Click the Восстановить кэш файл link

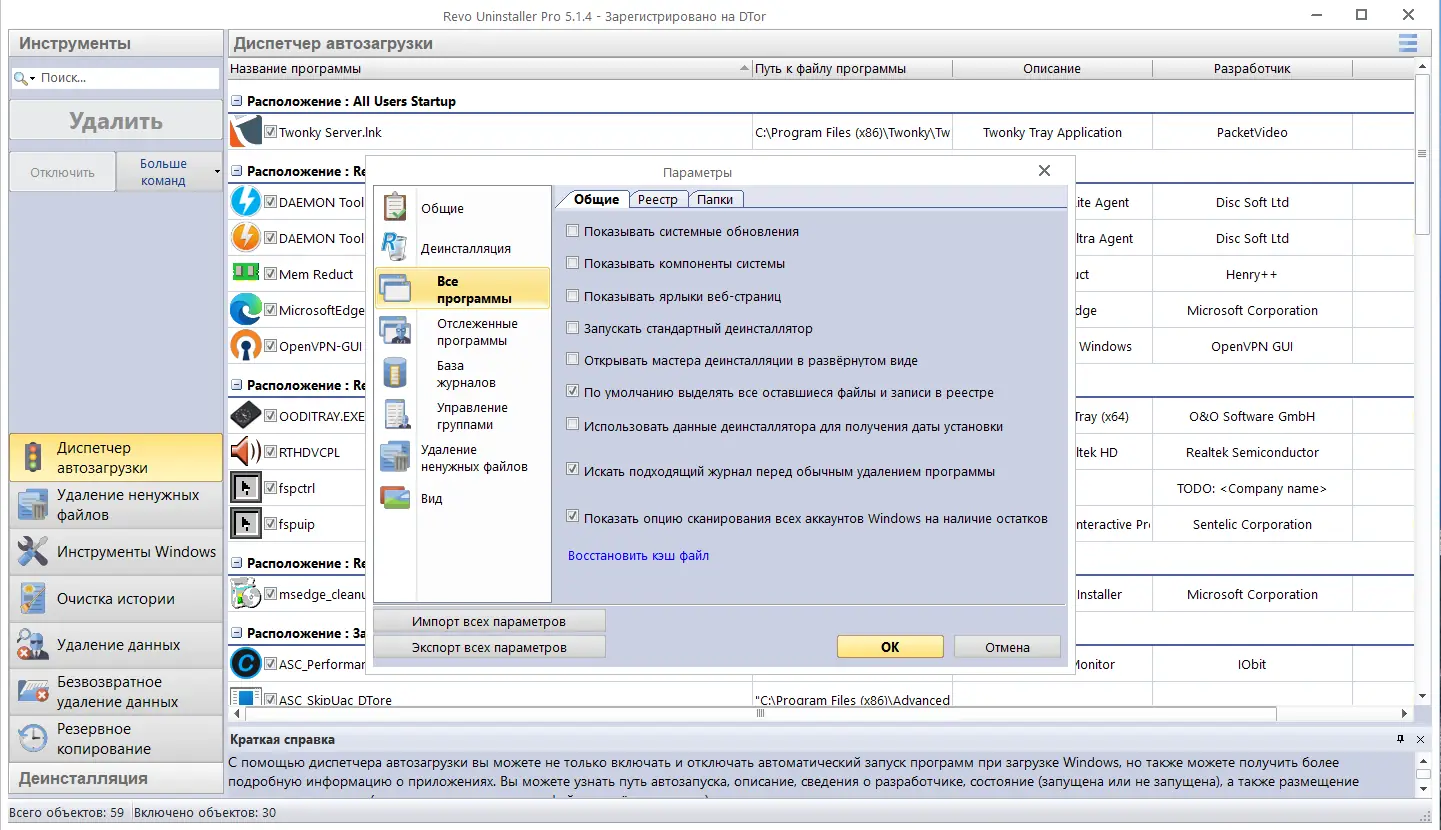(x=638, y=555)
